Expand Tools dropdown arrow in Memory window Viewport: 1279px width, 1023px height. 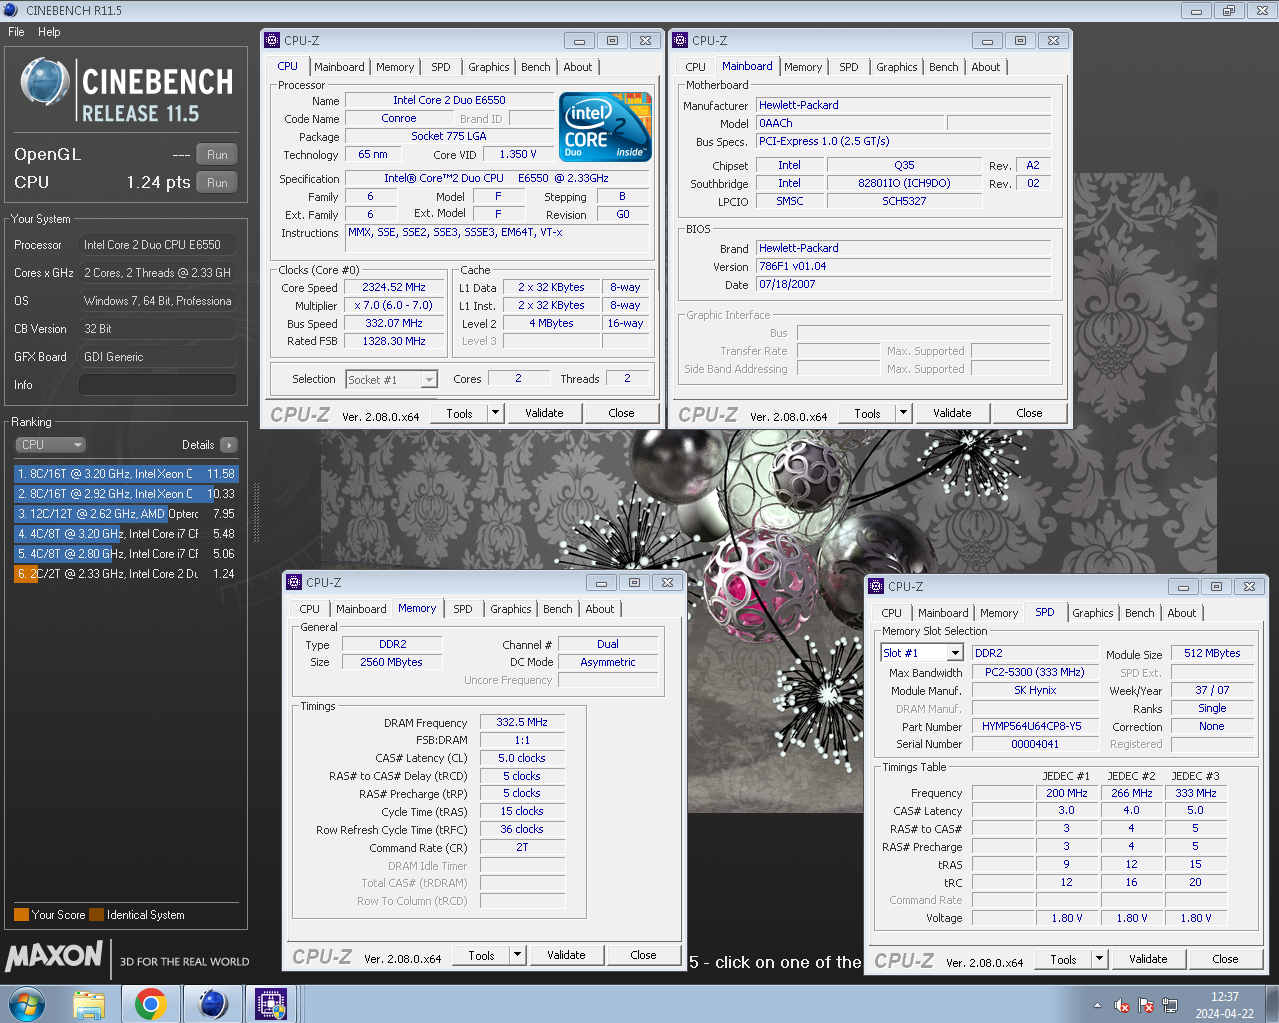pyautogui.click(x=517, y=955)
